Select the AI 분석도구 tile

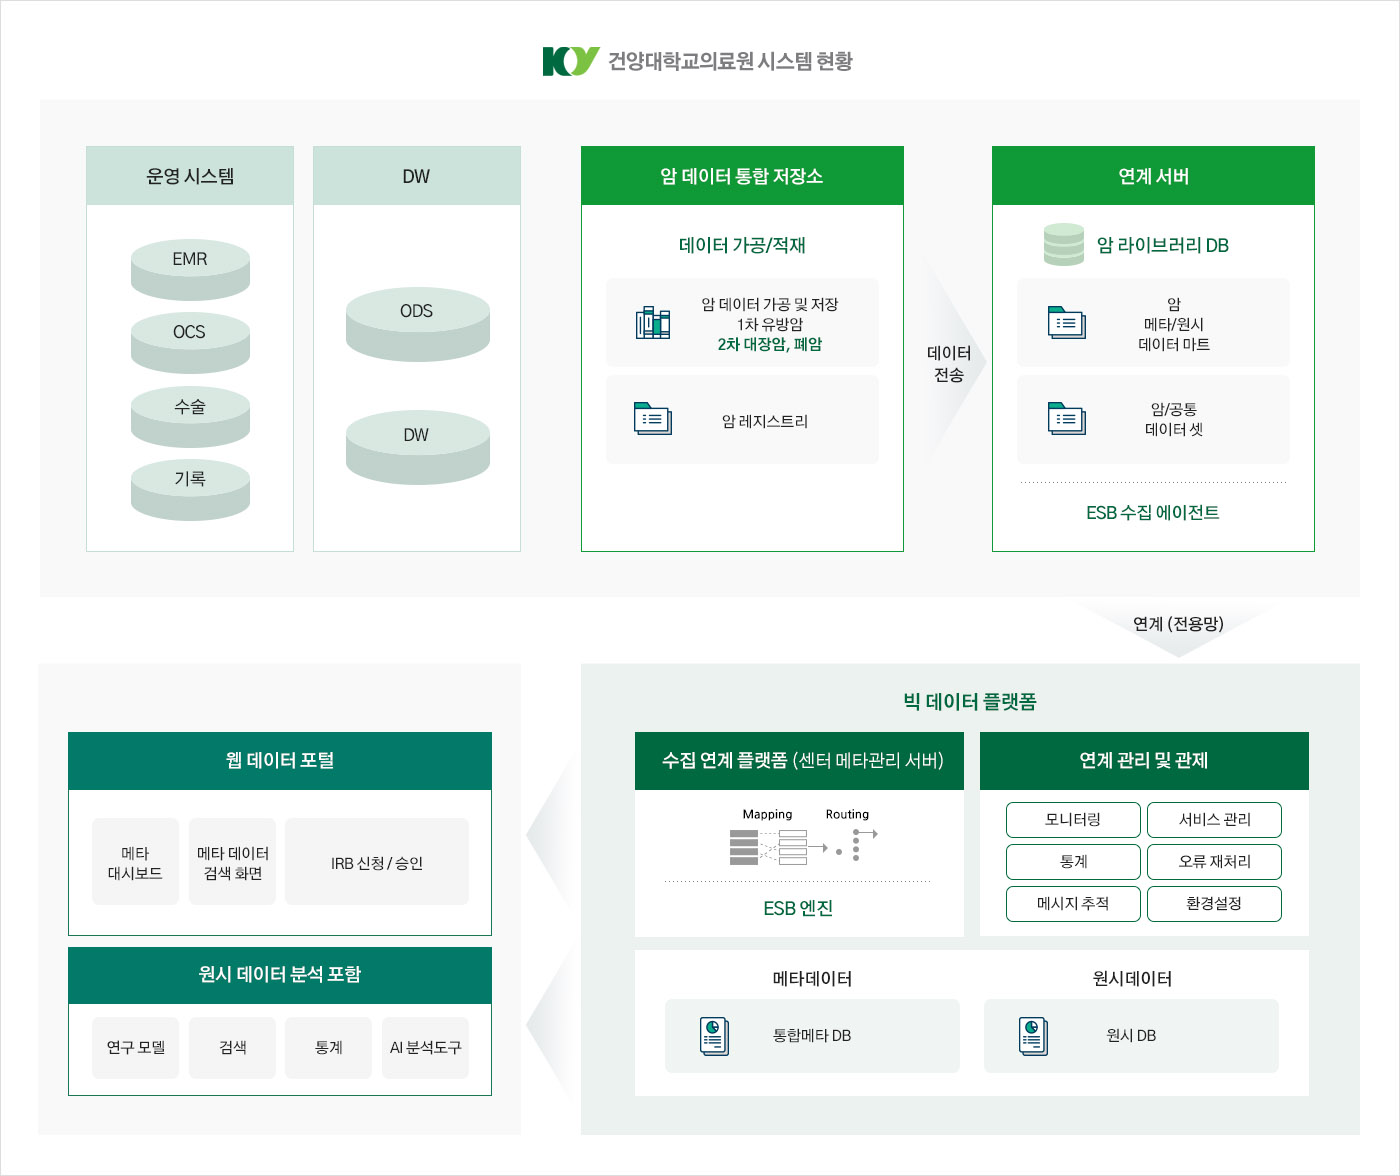[x=425, y=1048]
